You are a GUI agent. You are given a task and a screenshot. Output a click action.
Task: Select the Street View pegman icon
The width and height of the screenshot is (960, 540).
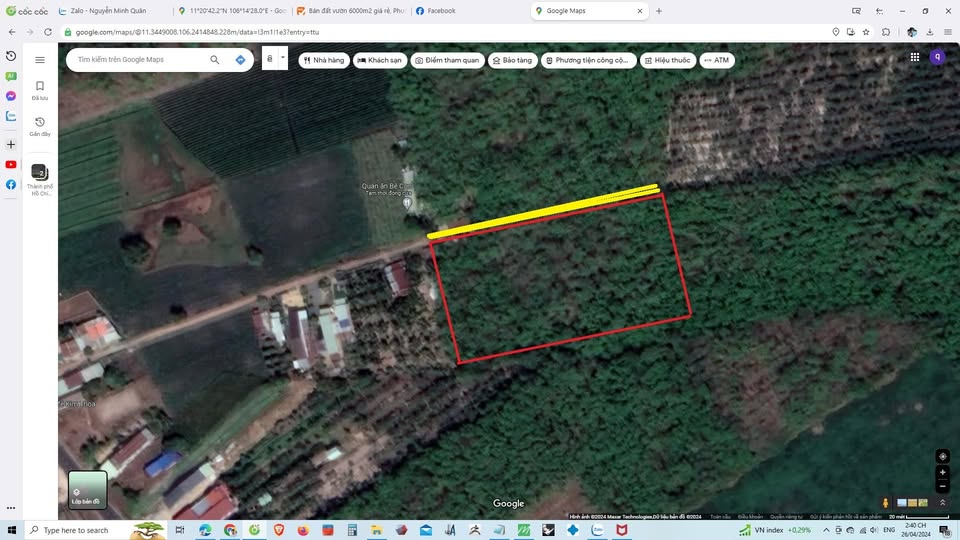886,502
